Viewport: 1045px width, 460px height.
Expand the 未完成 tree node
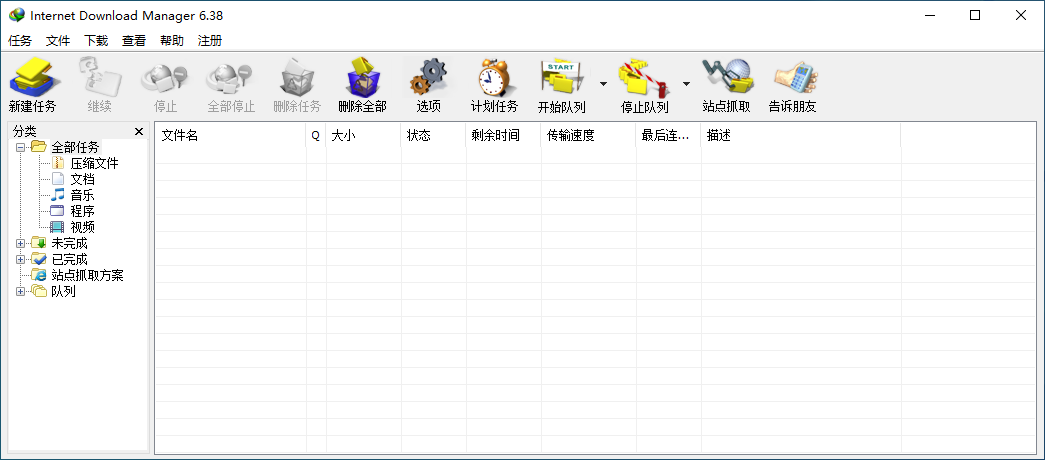pos(21,243)
